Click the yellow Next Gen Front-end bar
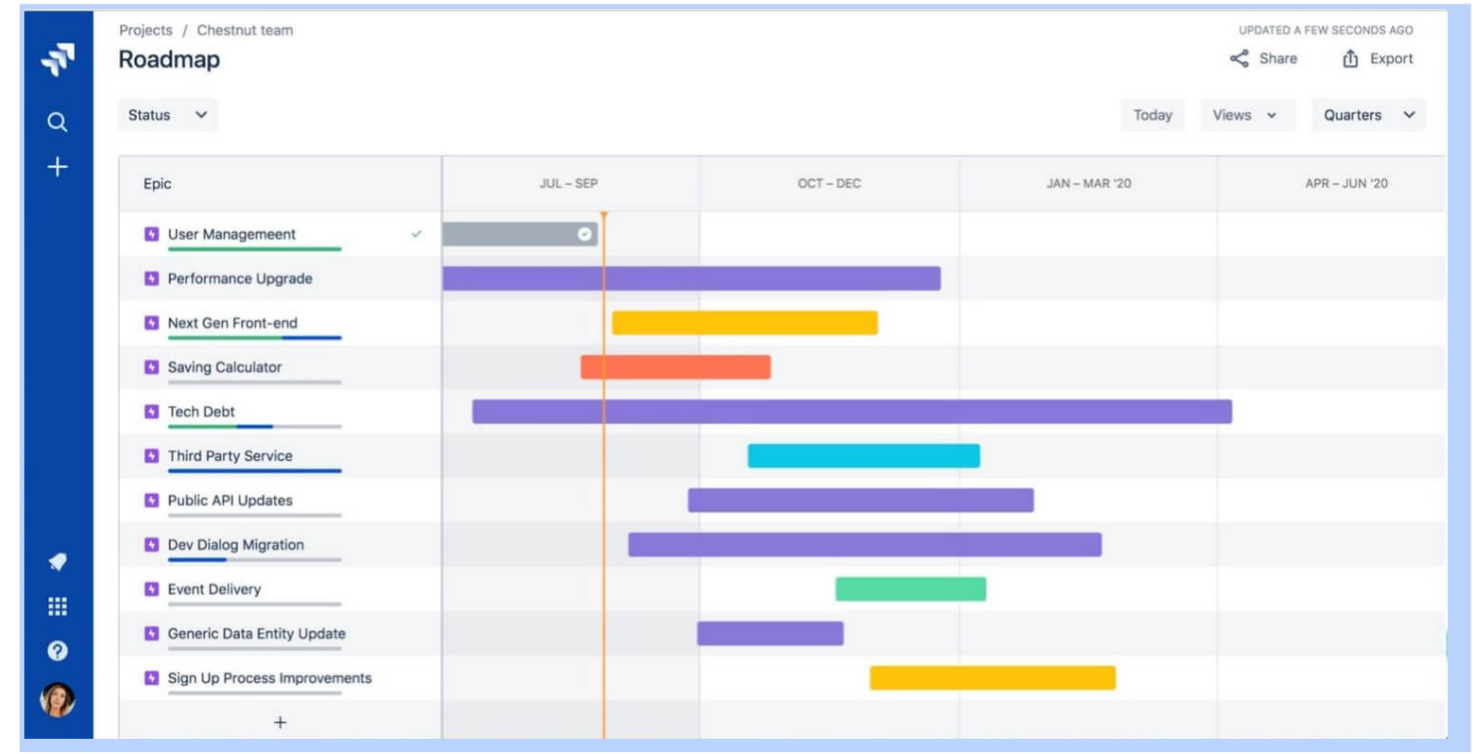This screenshot has width=1482, height=754. click(x=745, y=323)
